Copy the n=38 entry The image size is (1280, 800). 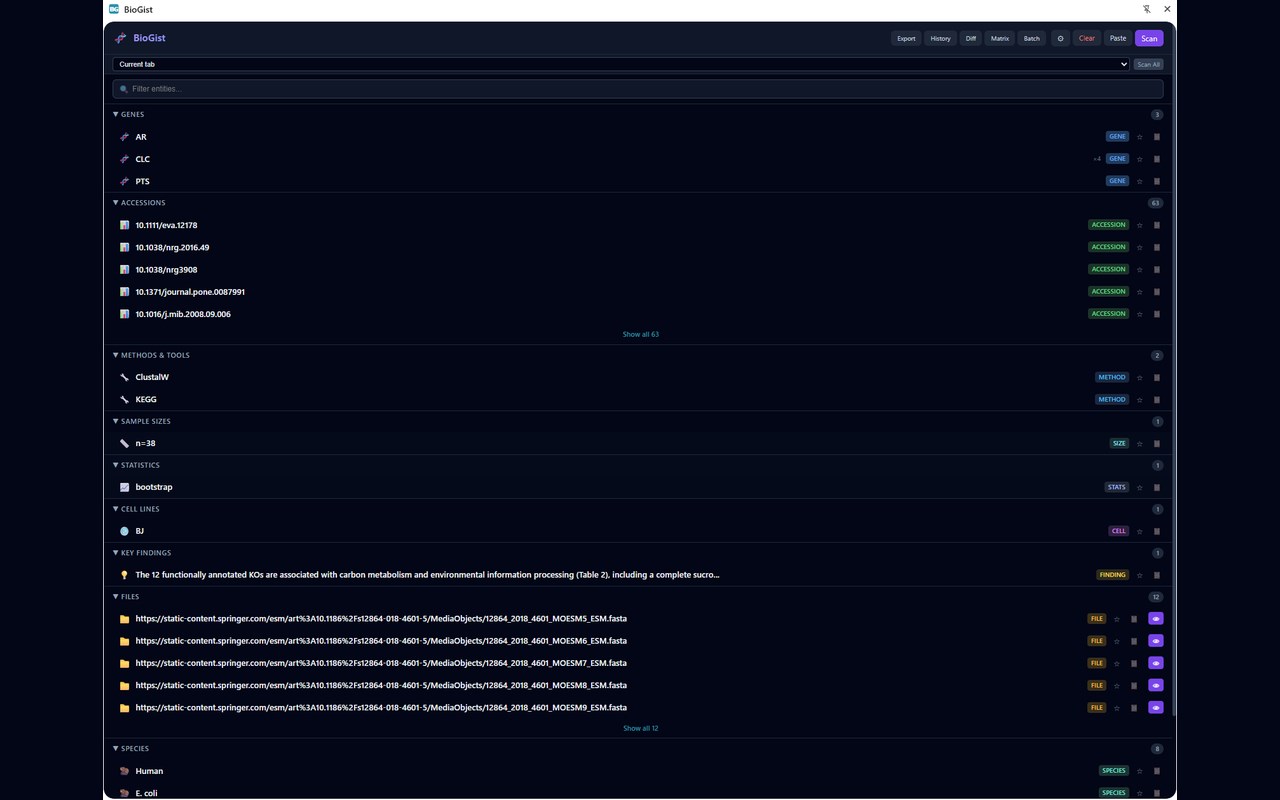click(1157, 443)
